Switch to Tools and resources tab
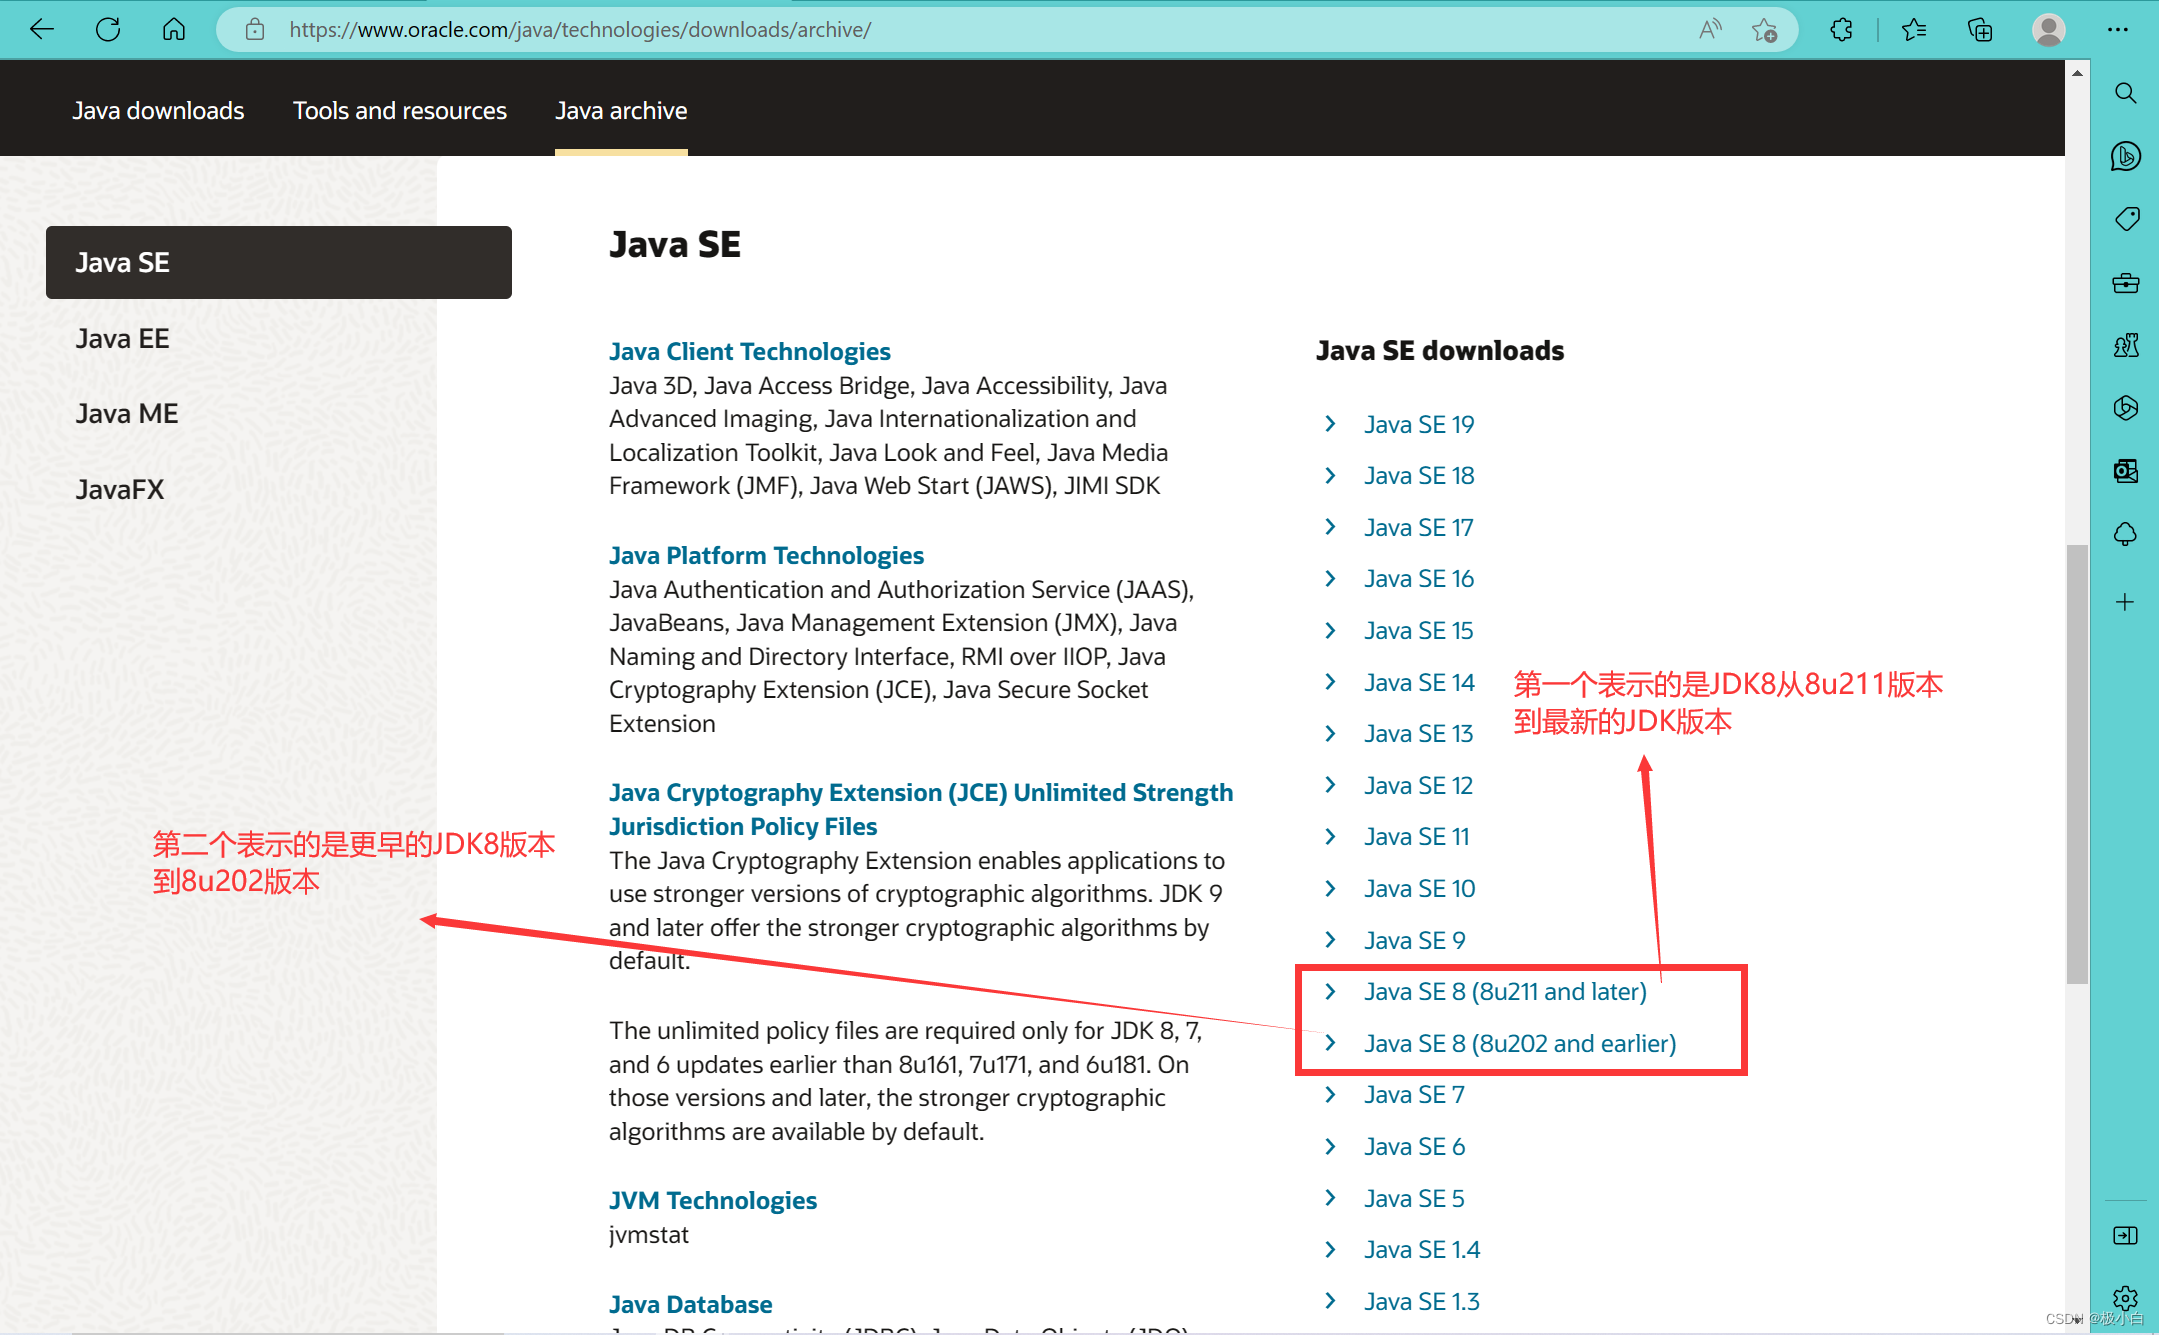The image size is (2159, 1335). pos(400,111)
